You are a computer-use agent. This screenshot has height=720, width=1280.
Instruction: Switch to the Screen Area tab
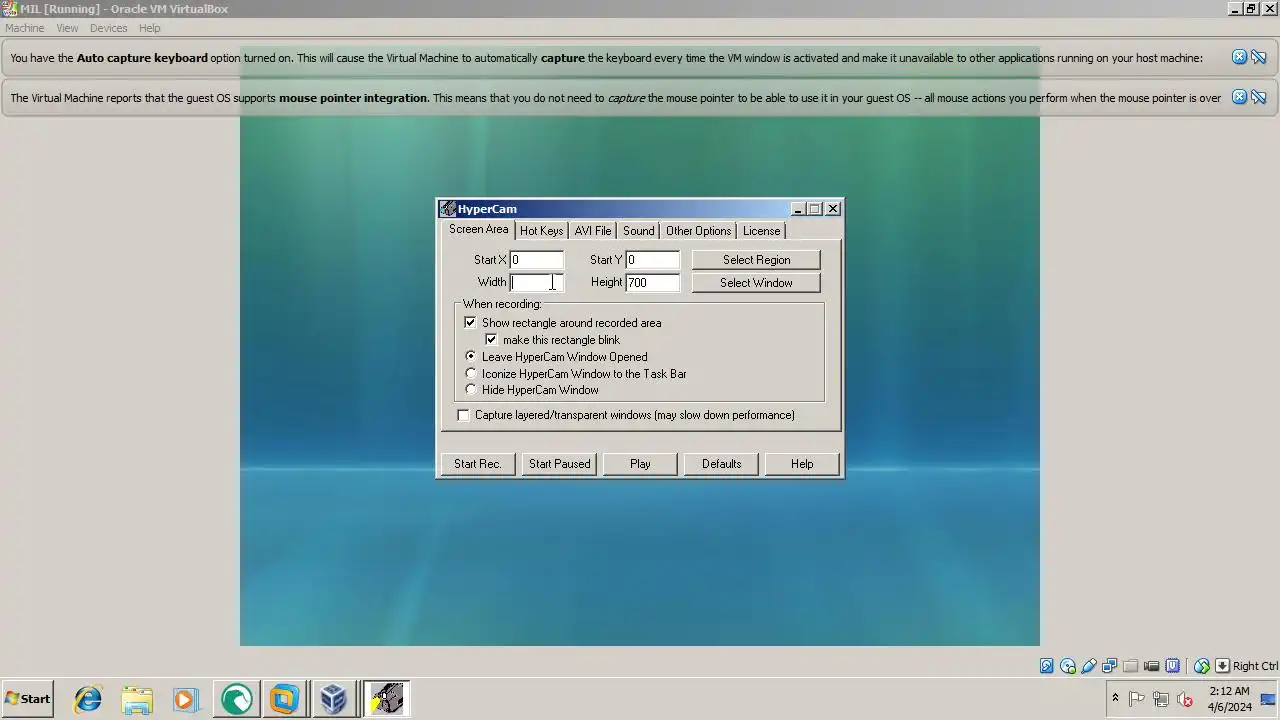[478, 229]
